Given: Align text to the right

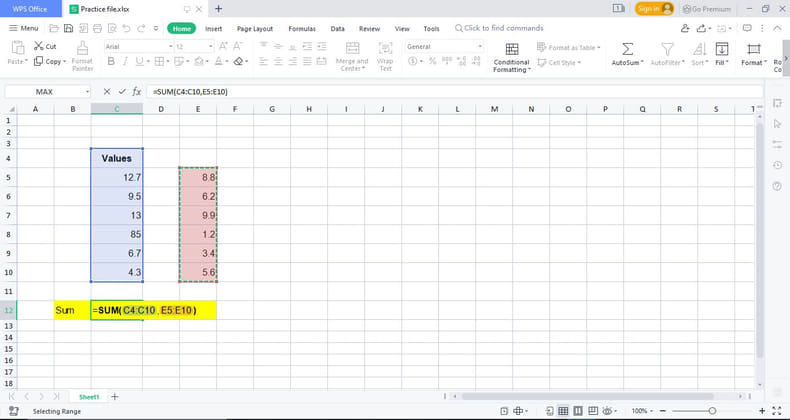Looking at the screenshot, I should tap(293, 61).
